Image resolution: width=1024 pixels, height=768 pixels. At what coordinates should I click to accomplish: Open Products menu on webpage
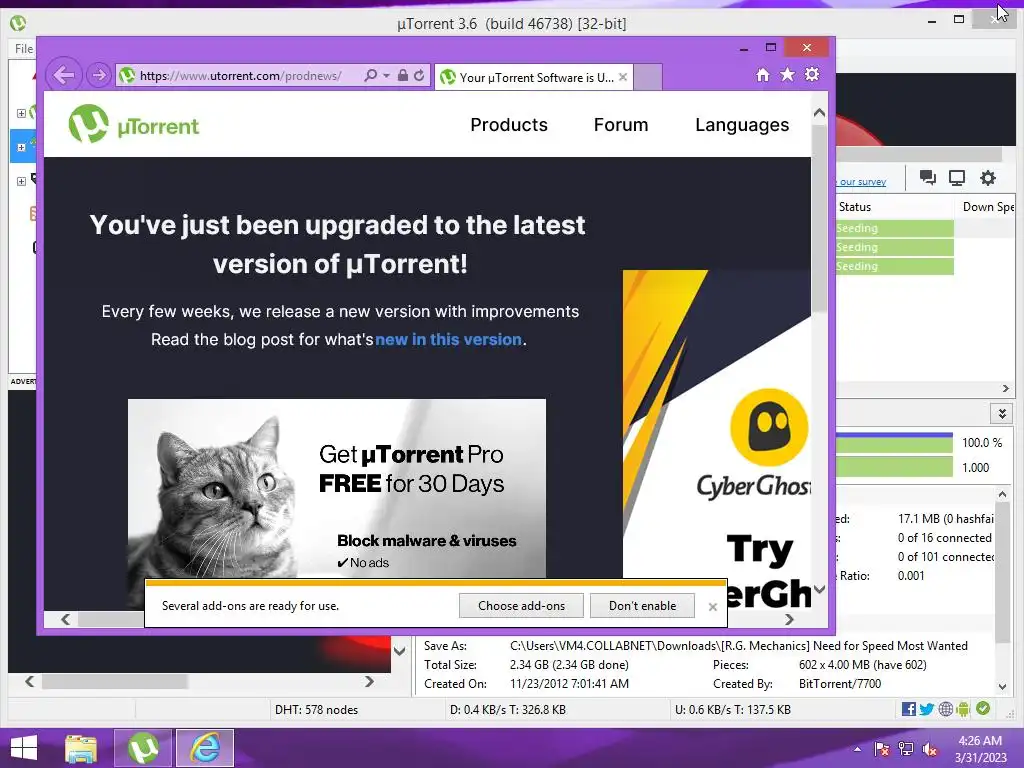coord(509,125)
